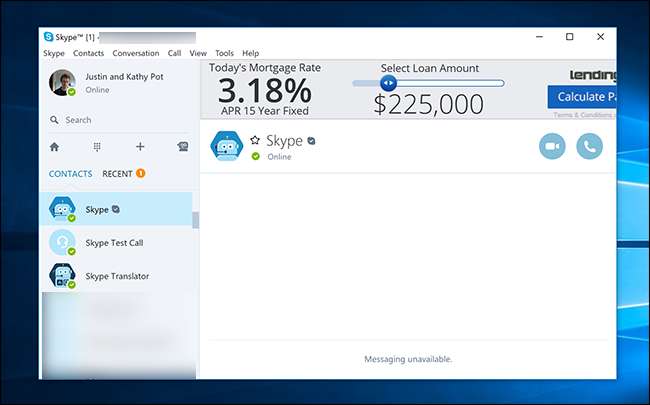Open the Skype menu
The width and height of the screenshot is (650, 405).
pyautogui.click(x=54, y=53)
